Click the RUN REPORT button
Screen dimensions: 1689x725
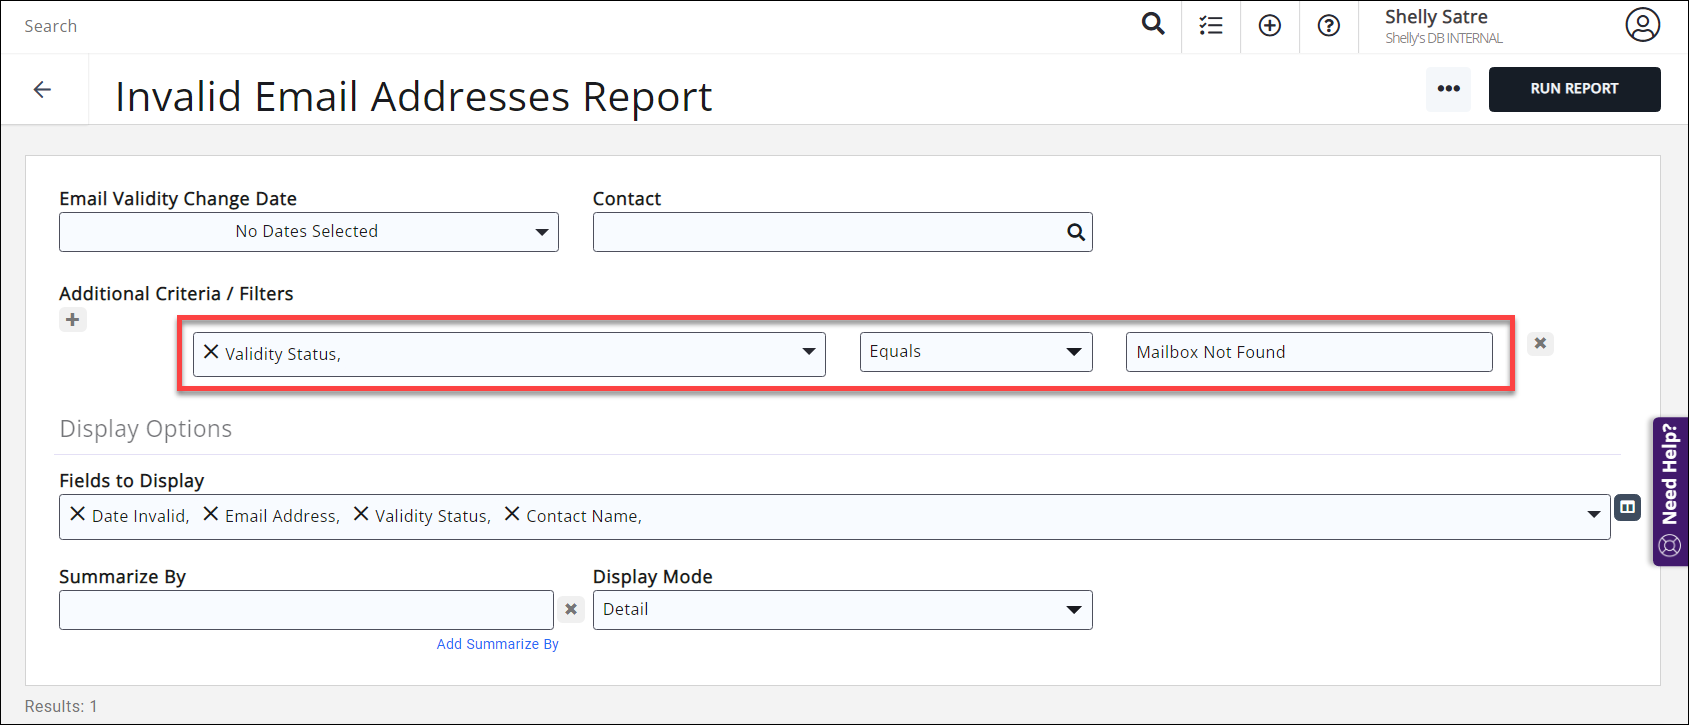1574,89
